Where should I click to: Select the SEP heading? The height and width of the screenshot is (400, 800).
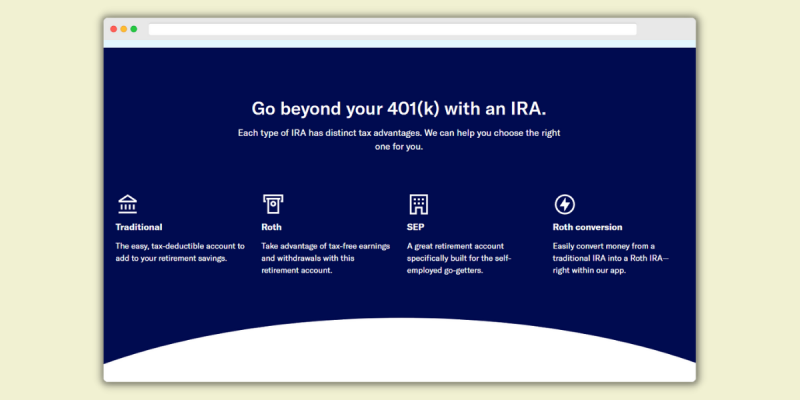pos(415,227)
